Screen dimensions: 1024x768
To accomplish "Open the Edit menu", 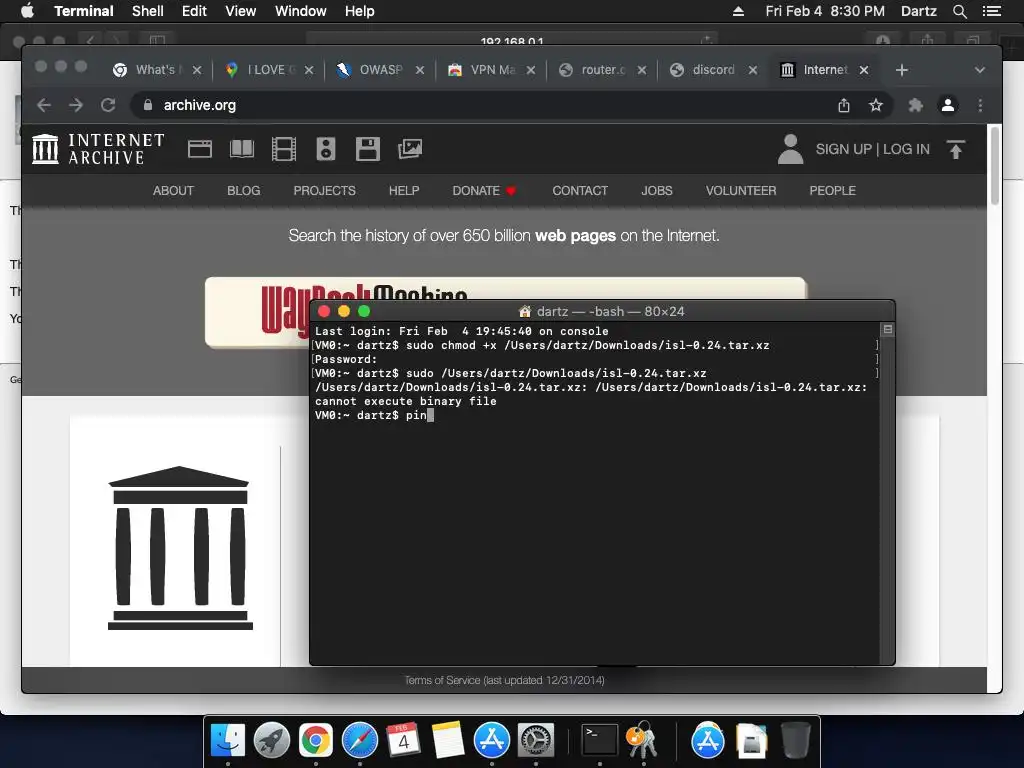I will point(194,11).
